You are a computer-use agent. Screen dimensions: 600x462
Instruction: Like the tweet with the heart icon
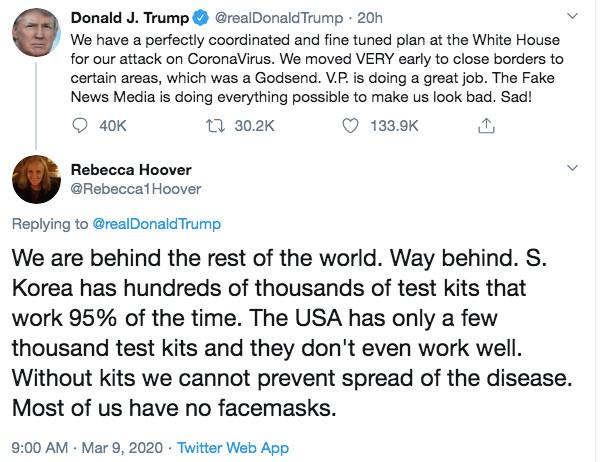pos(350,126)
